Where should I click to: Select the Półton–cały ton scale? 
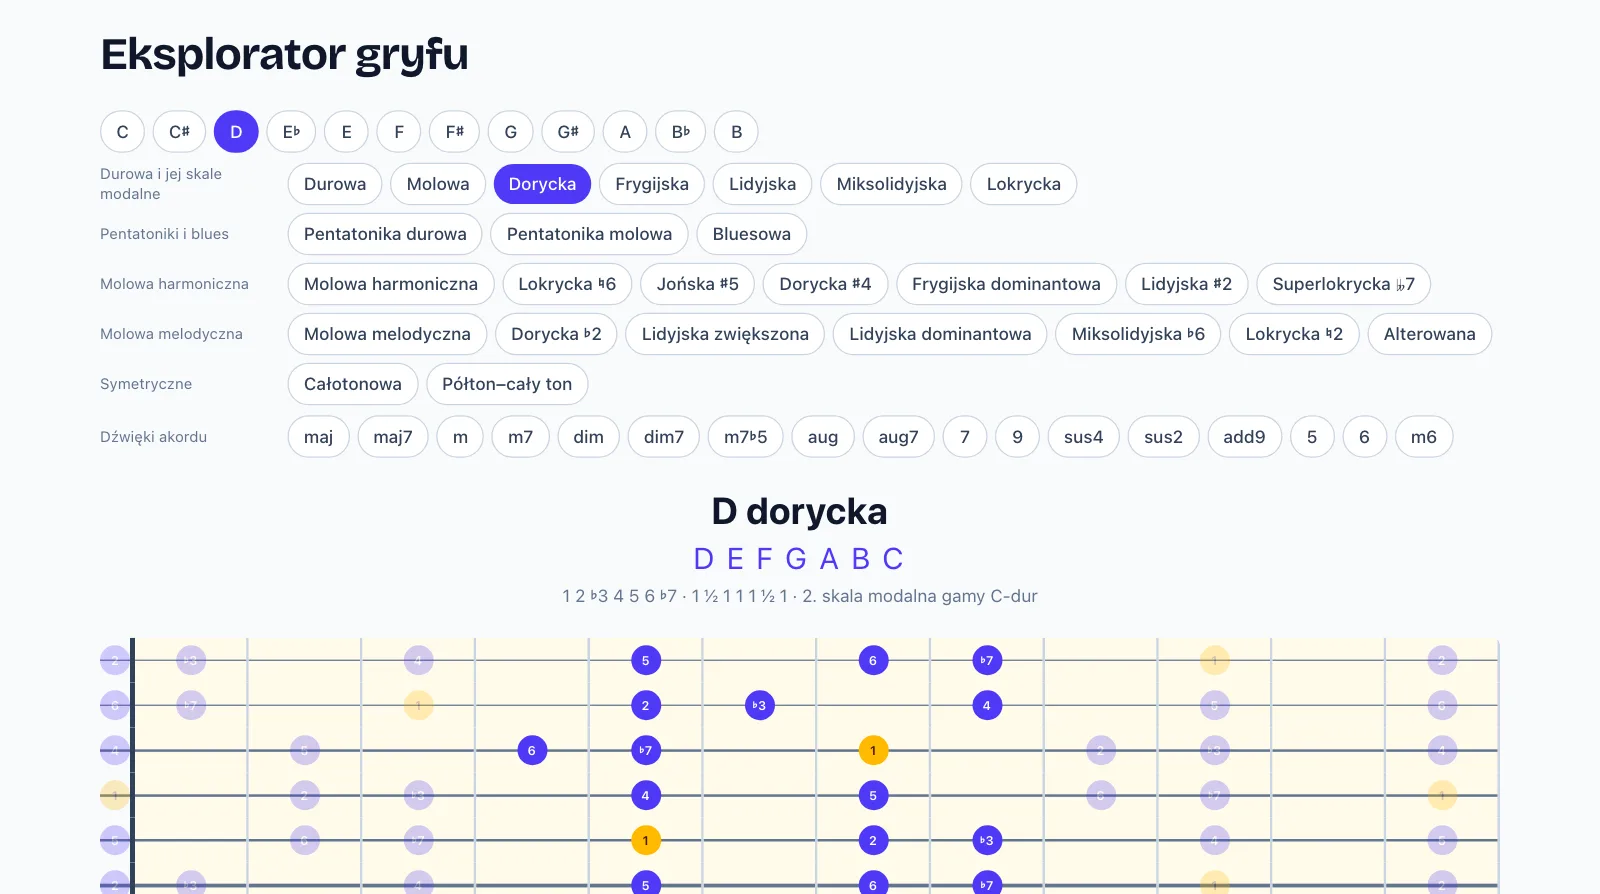(x=507, y=384)
